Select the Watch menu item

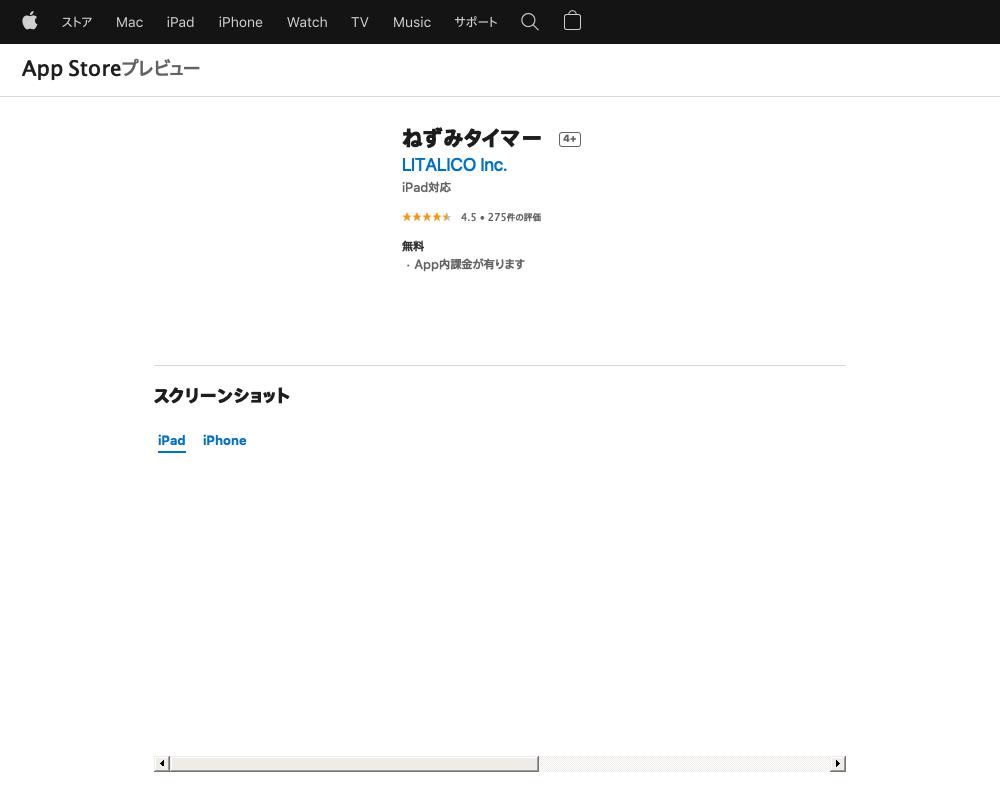[306, 22]
